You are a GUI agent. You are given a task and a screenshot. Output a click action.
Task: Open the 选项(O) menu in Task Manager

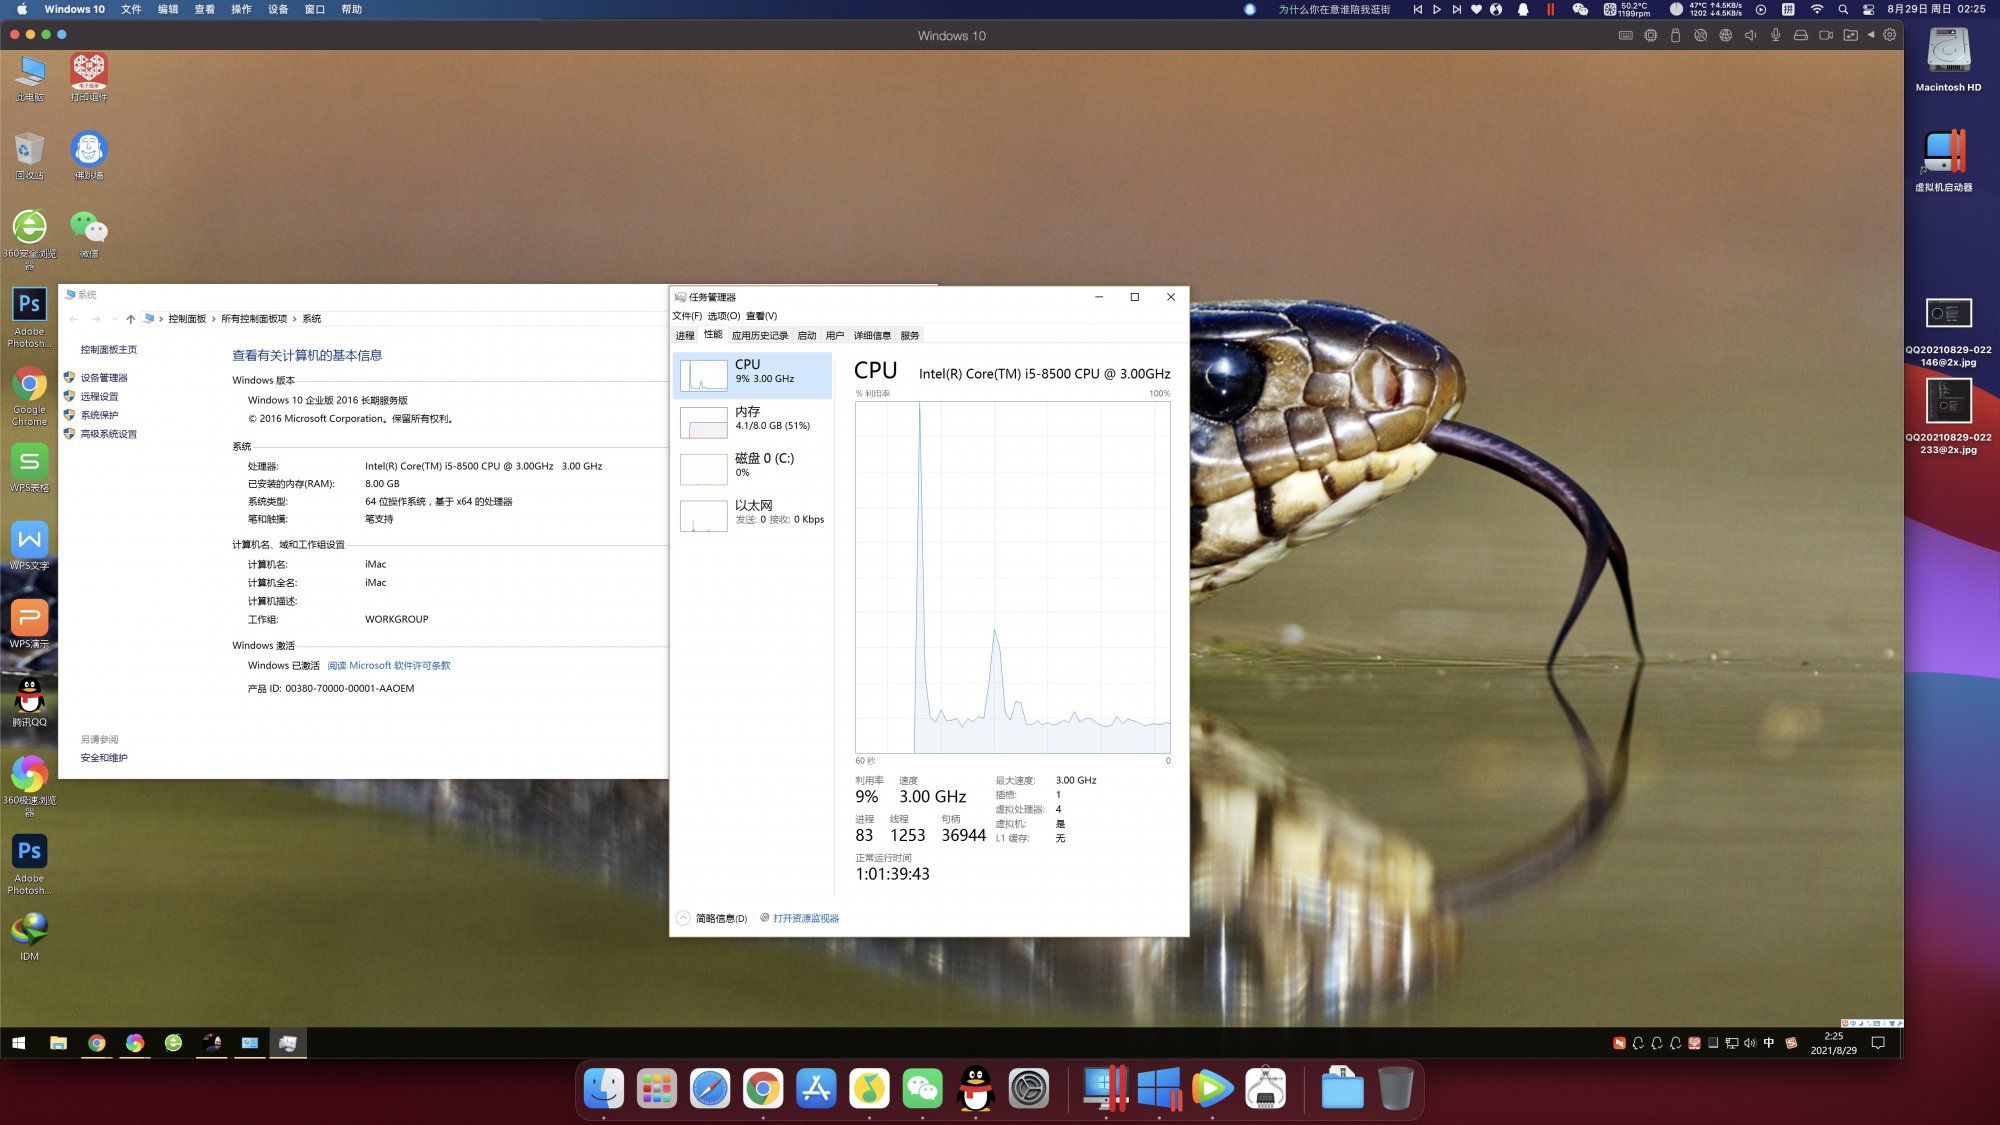click(x=723, y=316)
